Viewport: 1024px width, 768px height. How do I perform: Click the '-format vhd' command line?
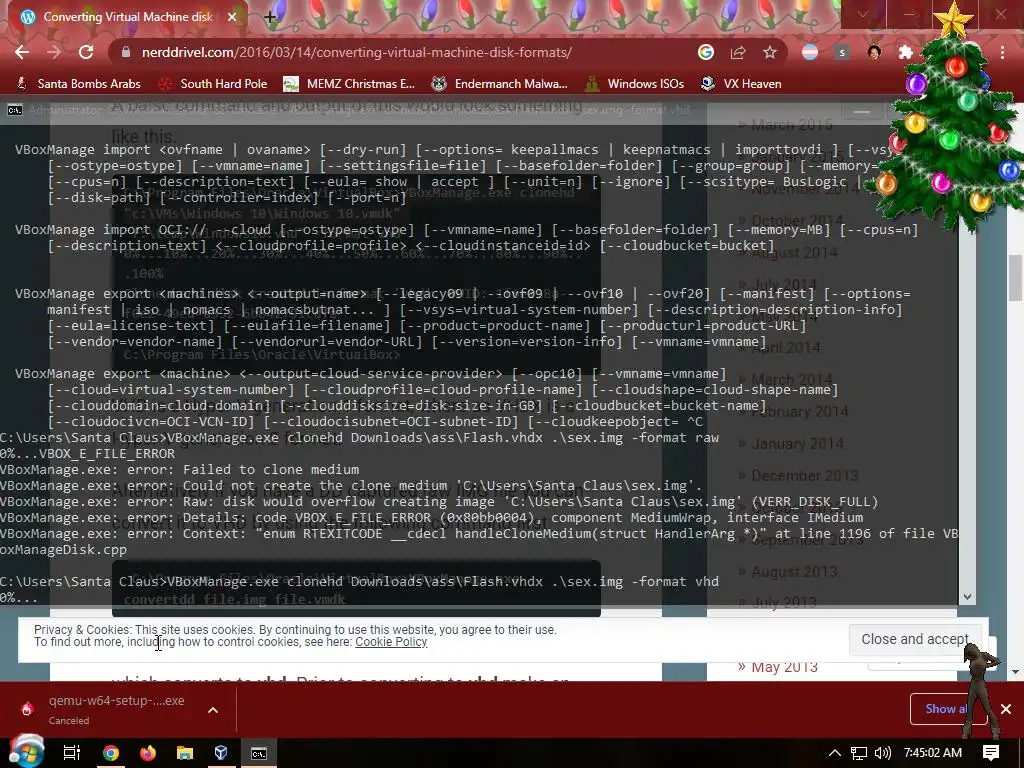359,581
